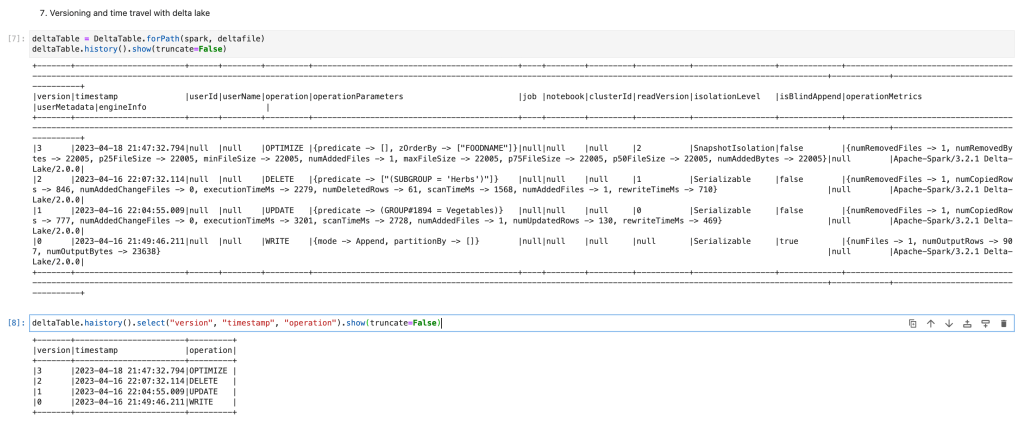
Task: Focus the cell 8 code input
Action: [x=600, y=323]
